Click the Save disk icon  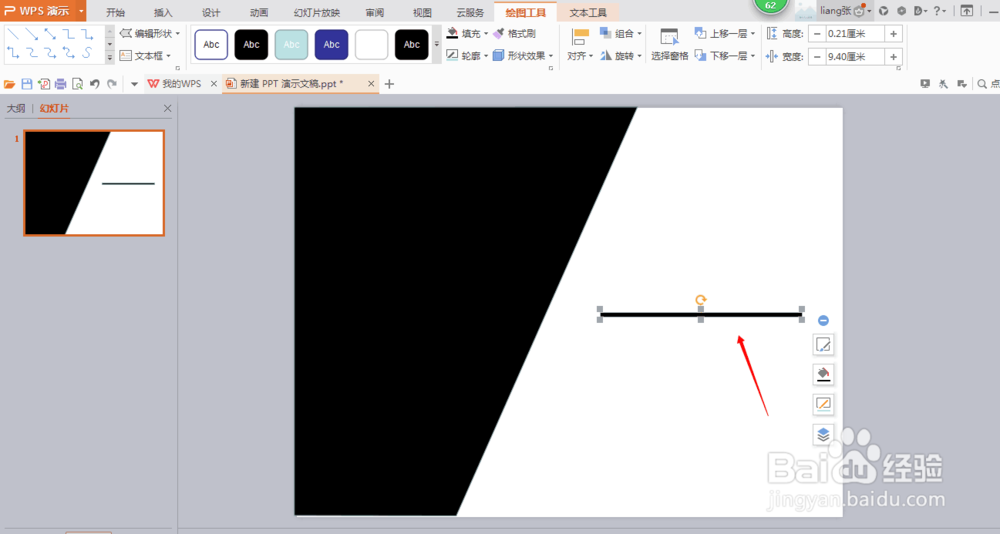click(27, 84)
